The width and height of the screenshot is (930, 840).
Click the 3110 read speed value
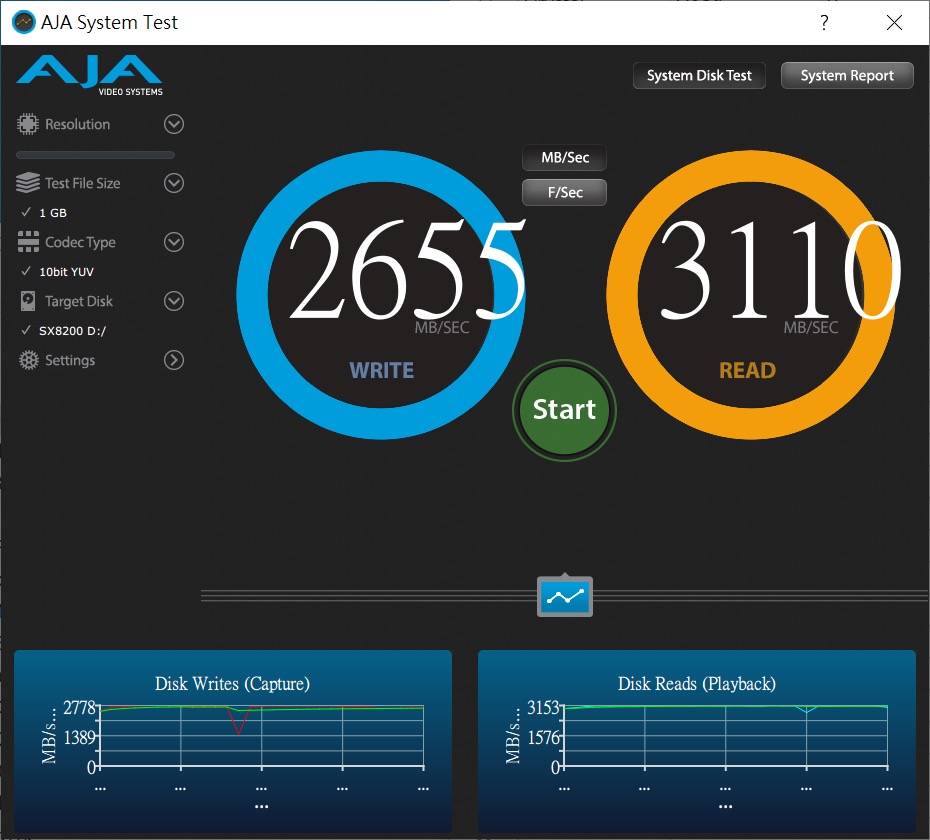(x=779, y=269)
